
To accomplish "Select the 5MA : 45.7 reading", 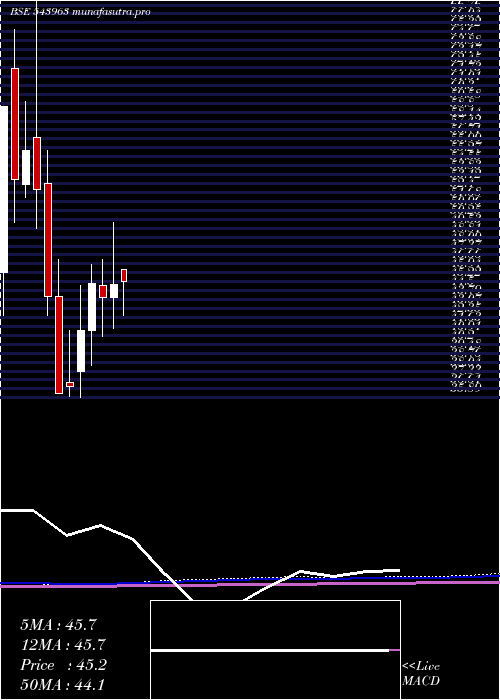I will pyautogui.click(x=58, y=625).
